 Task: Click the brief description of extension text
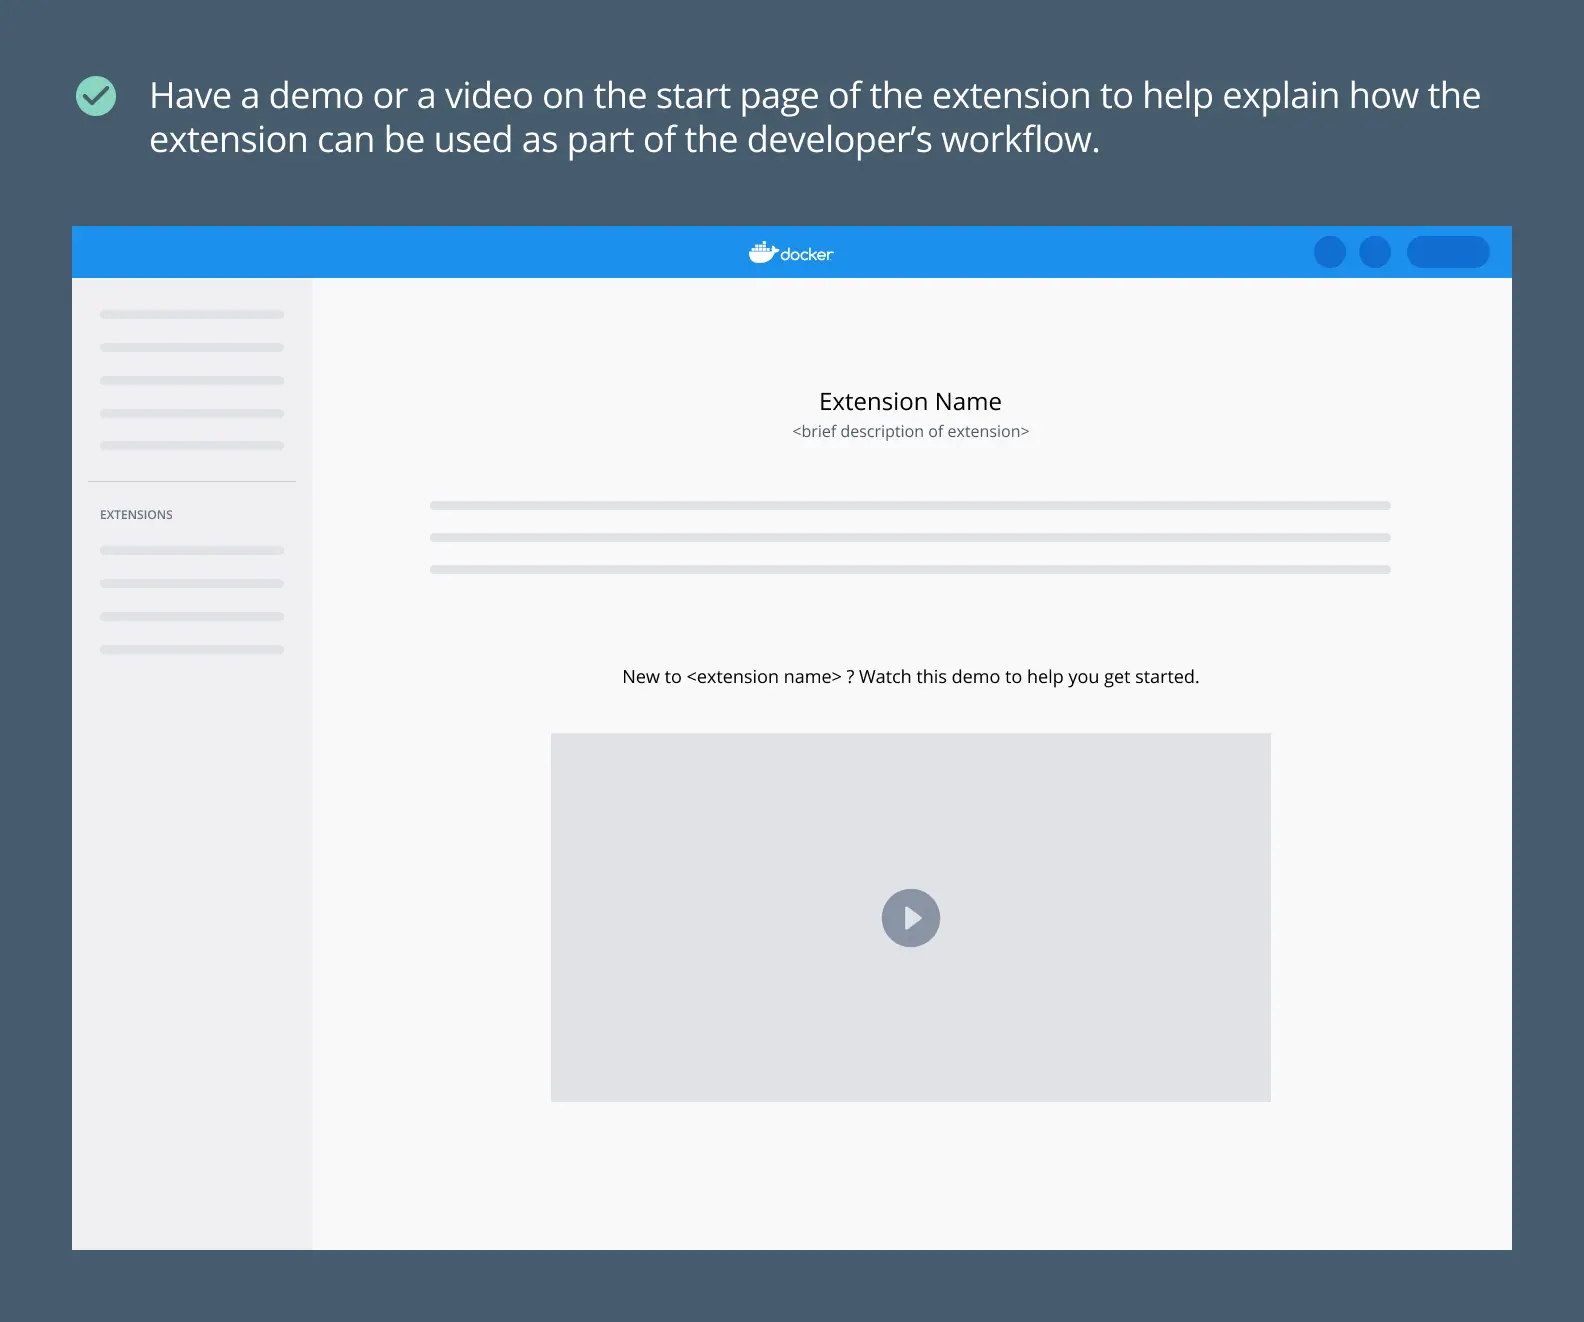[910, 432]
